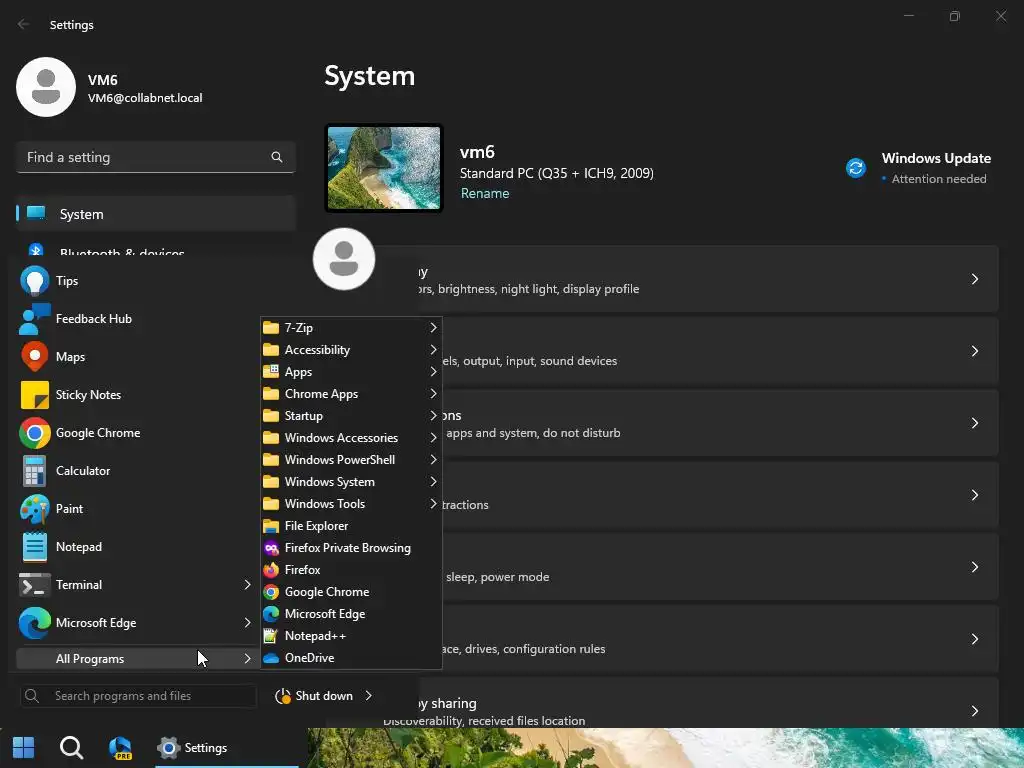Viewport: 1024px width, 768px height.
Task: Expand the Windows Accessories folder
Action: tap(351, 438)
